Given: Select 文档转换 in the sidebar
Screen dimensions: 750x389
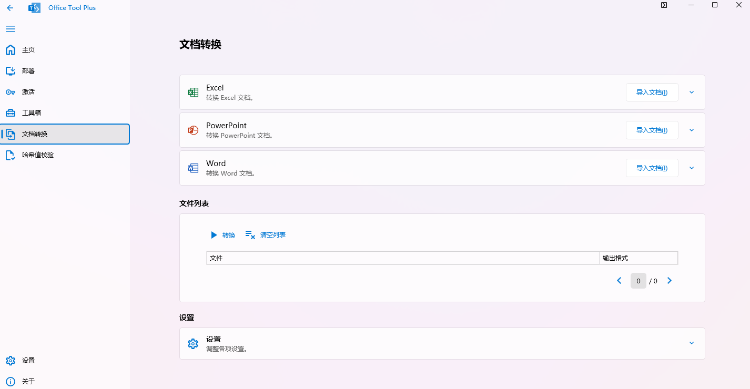Looking at the screenshot, I should coord(65,134).
